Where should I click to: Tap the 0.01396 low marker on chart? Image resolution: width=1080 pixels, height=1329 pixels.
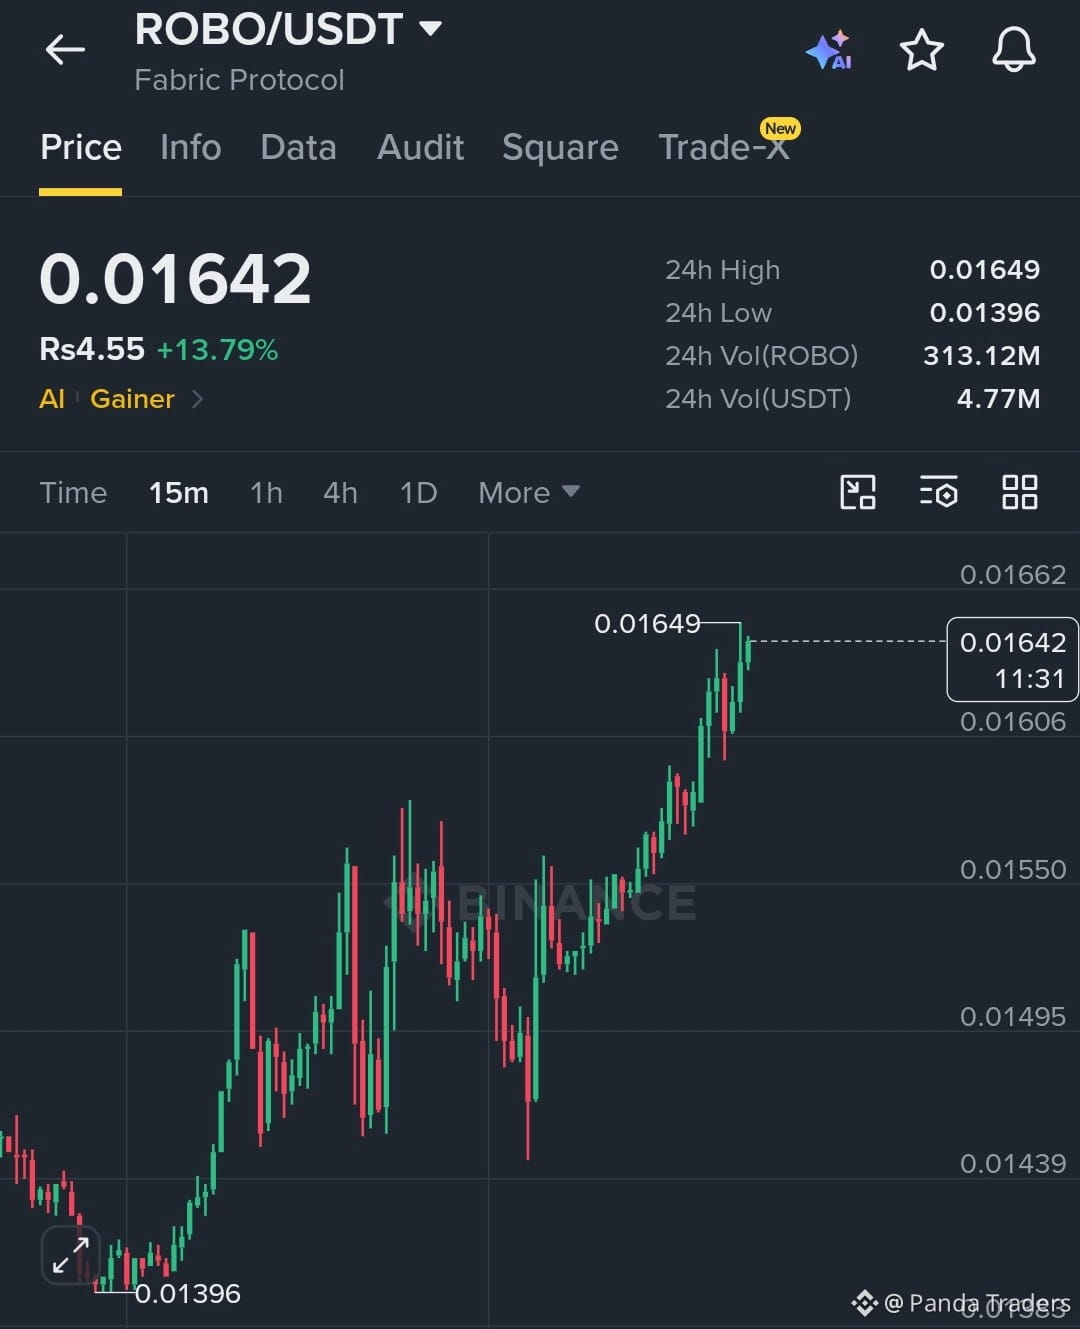coord(188,1293)
